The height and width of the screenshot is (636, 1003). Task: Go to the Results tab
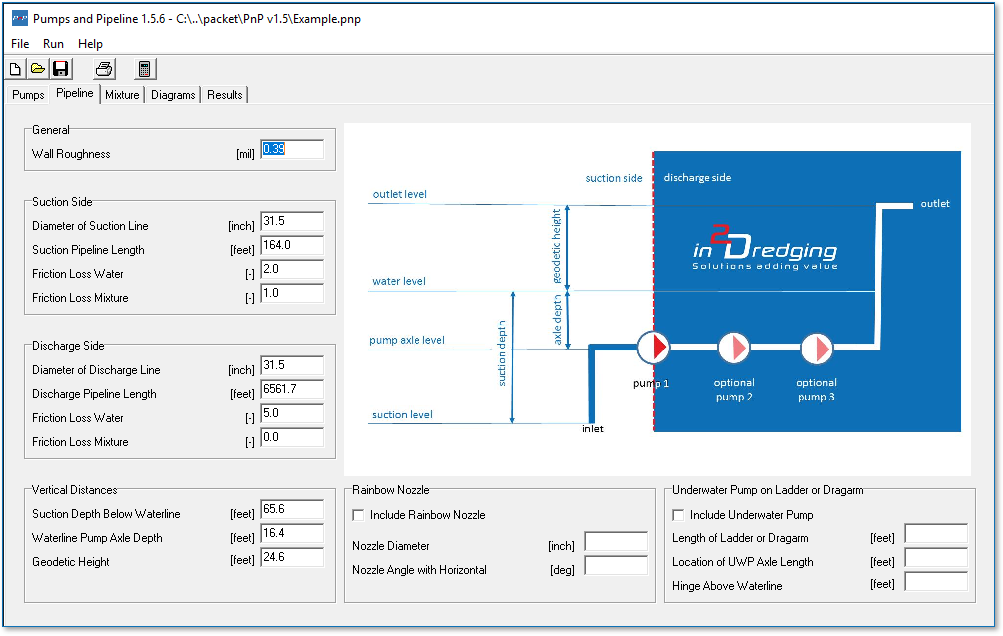(x=225, y=95)
